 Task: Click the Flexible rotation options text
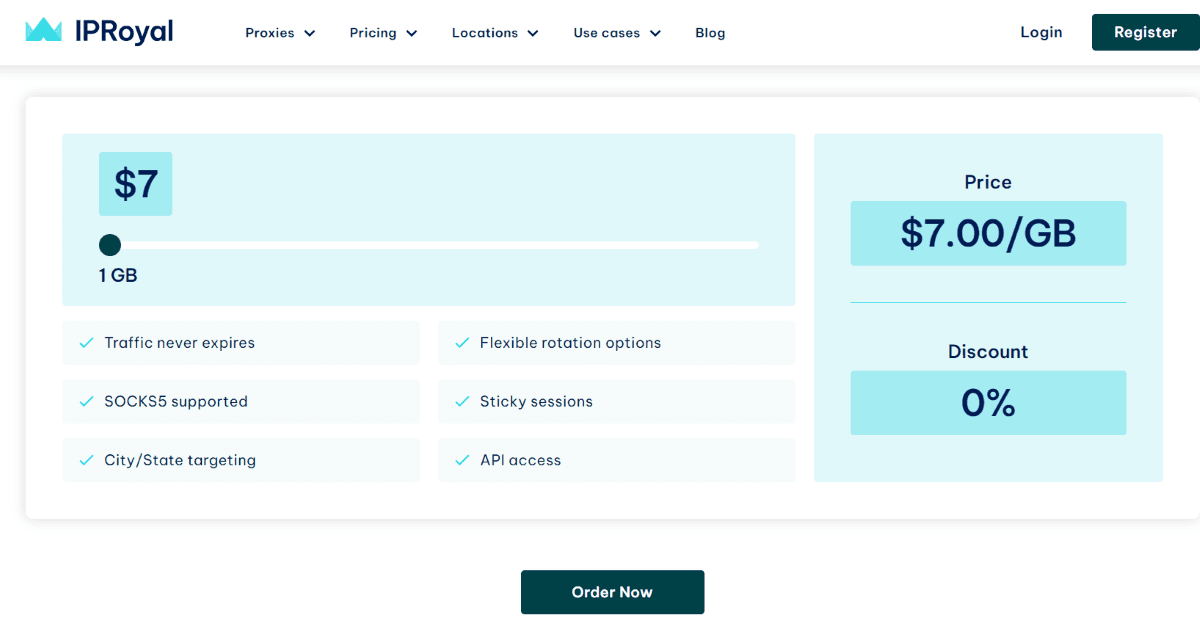570,343
